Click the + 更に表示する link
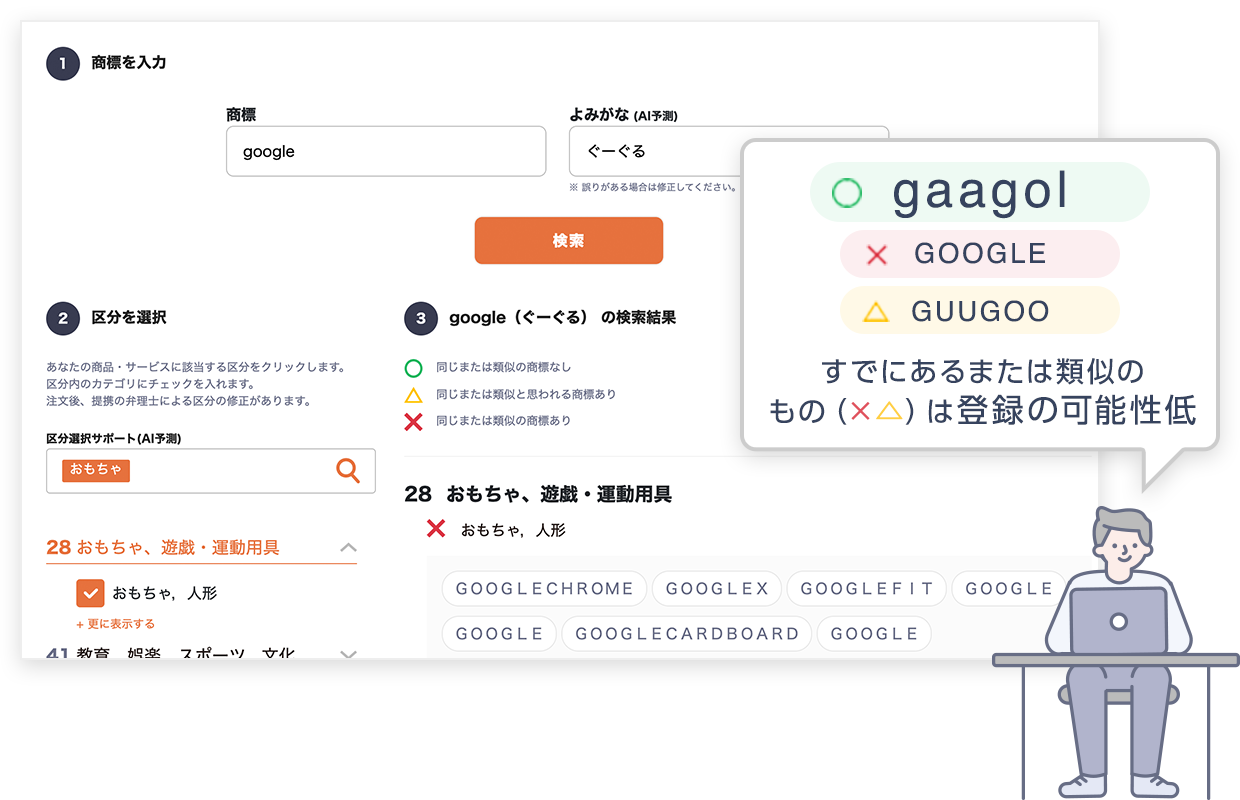The width and height of the screenshot is (1240, 800). (x=115, y=624)
